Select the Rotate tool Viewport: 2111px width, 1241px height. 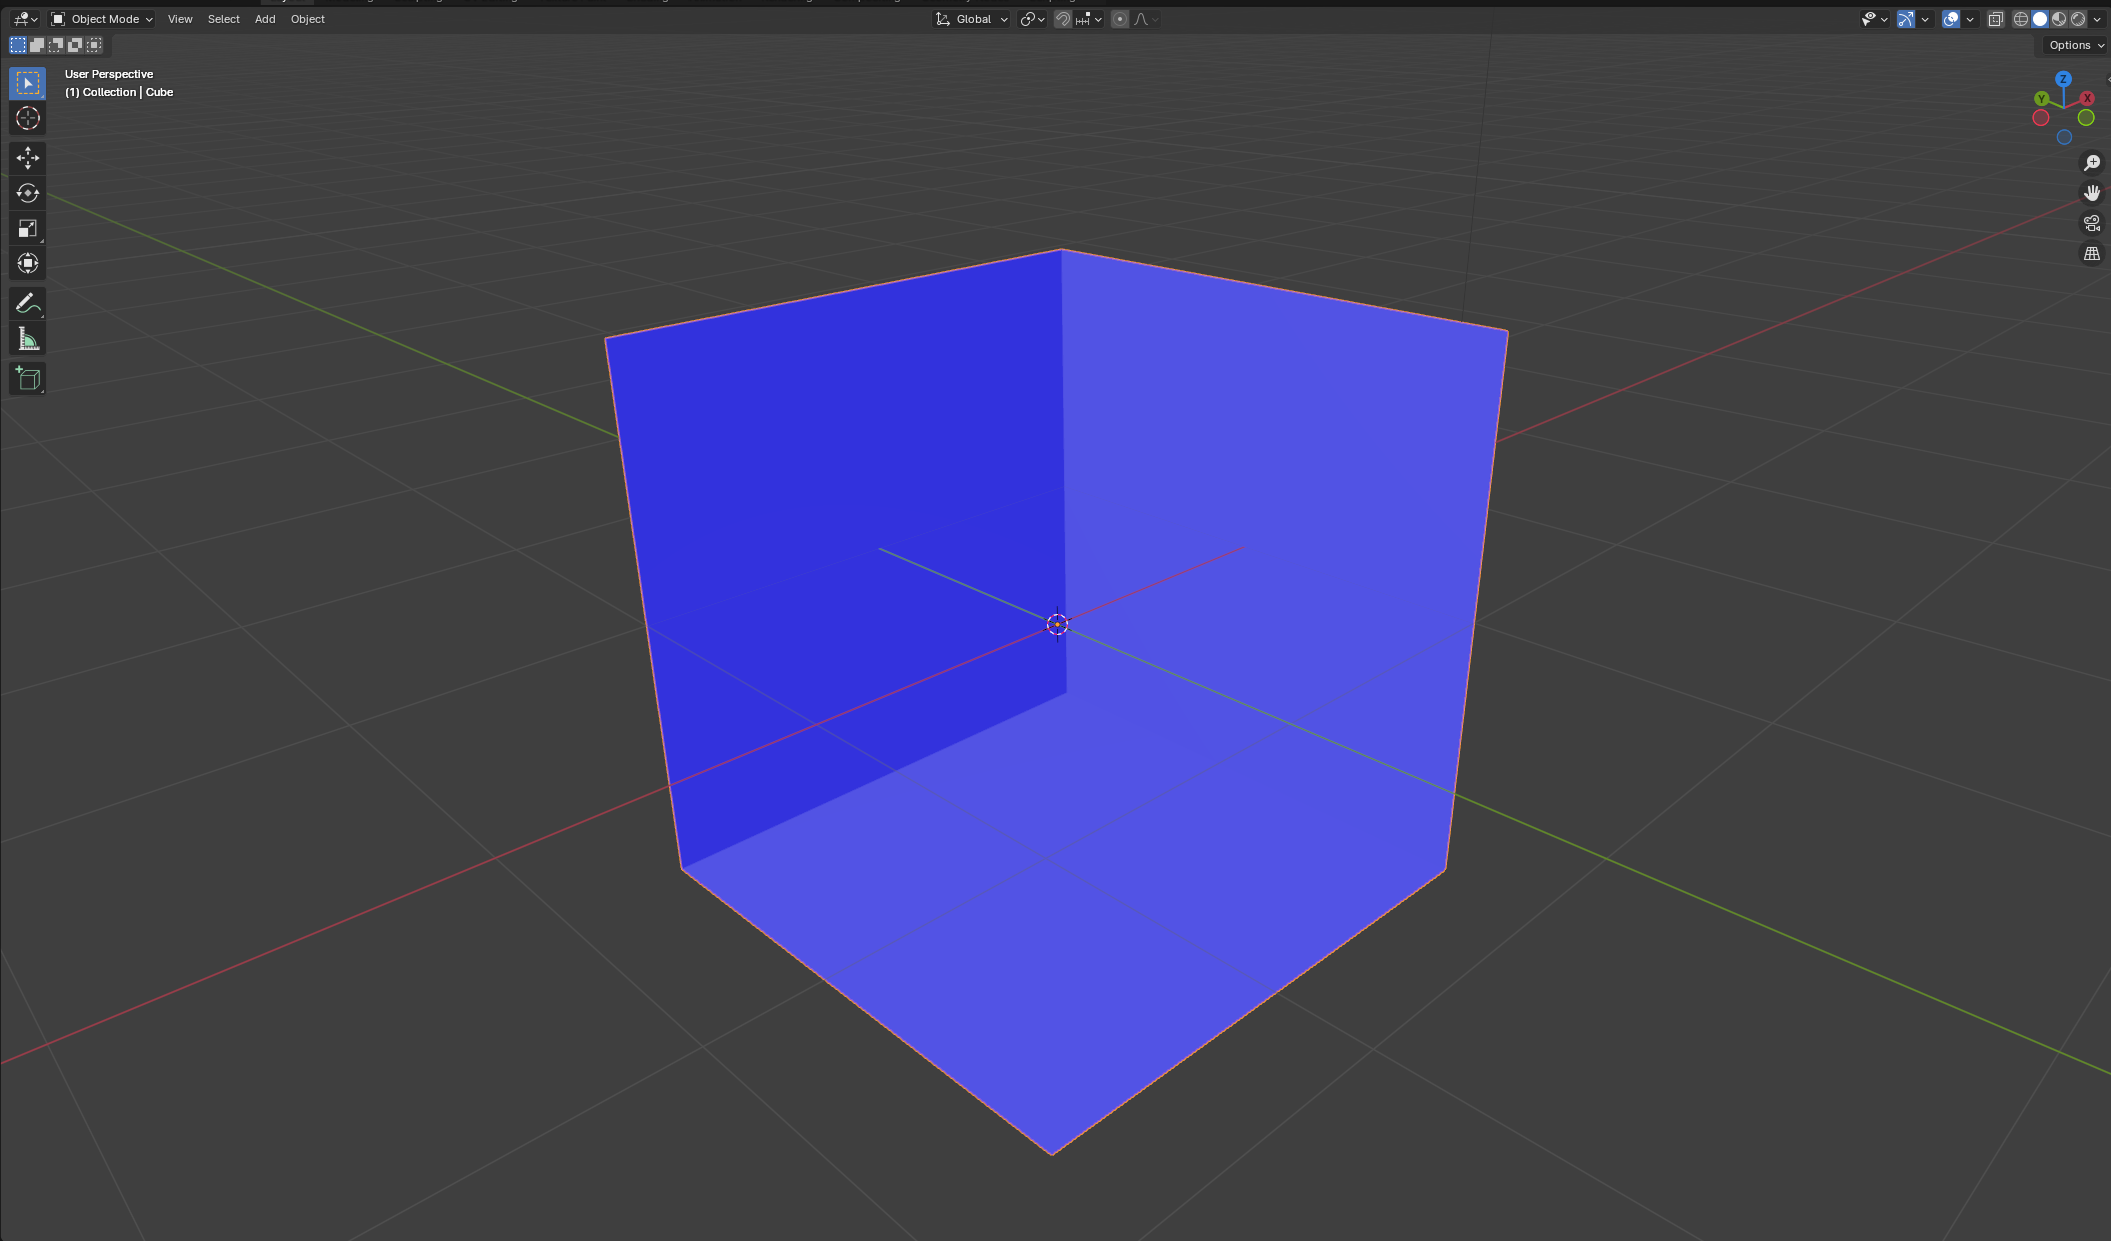pos(27,193)
